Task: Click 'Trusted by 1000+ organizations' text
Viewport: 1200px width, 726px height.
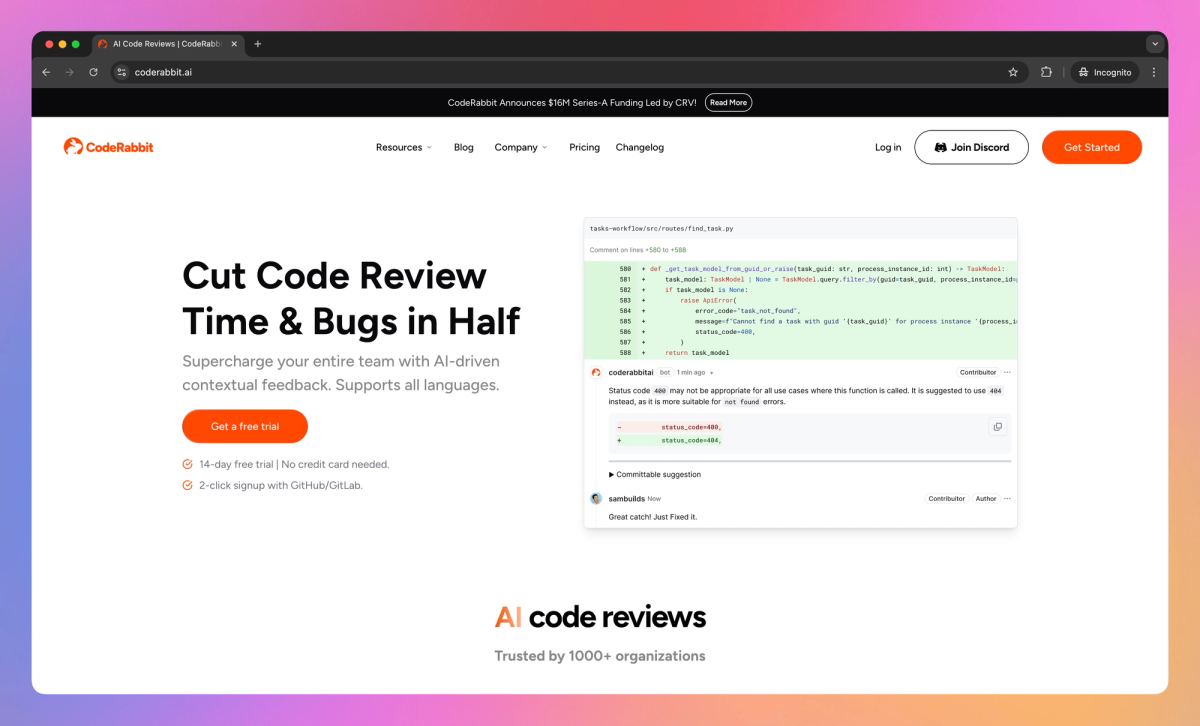Action: pos(600,656)
